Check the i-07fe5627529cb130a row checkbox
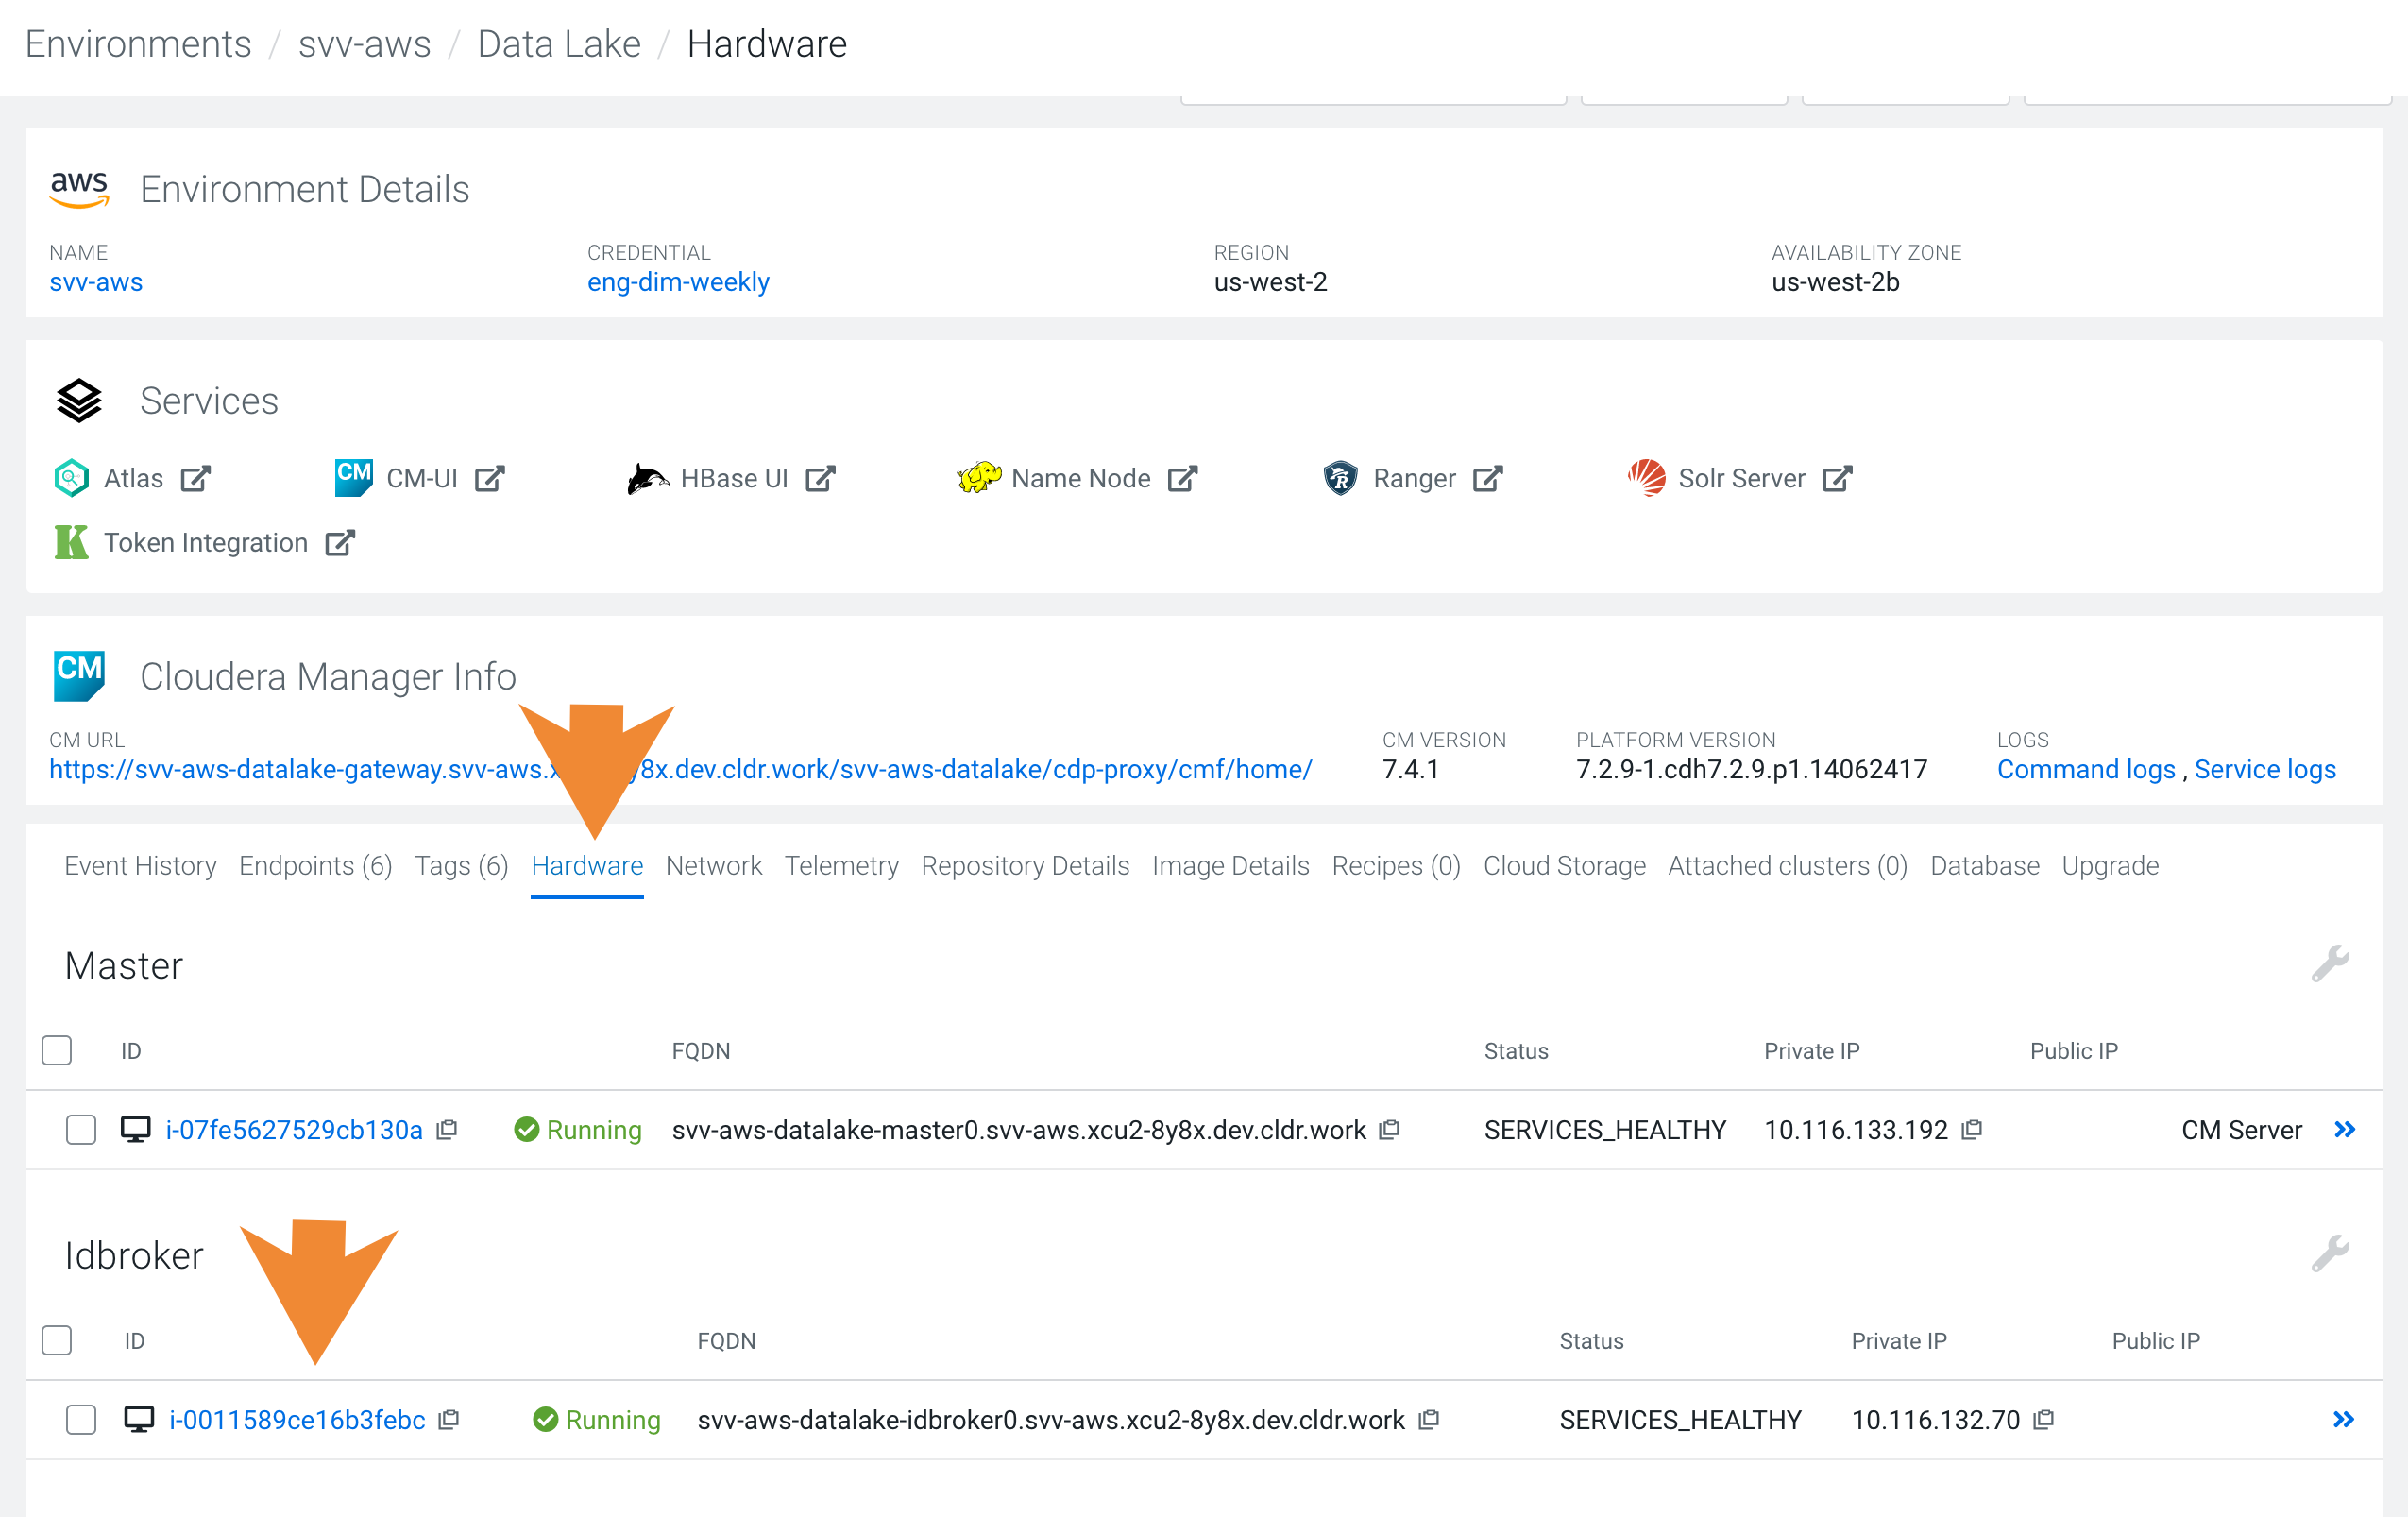This screenshot has width=2408, height=1517. point(81,1129)
